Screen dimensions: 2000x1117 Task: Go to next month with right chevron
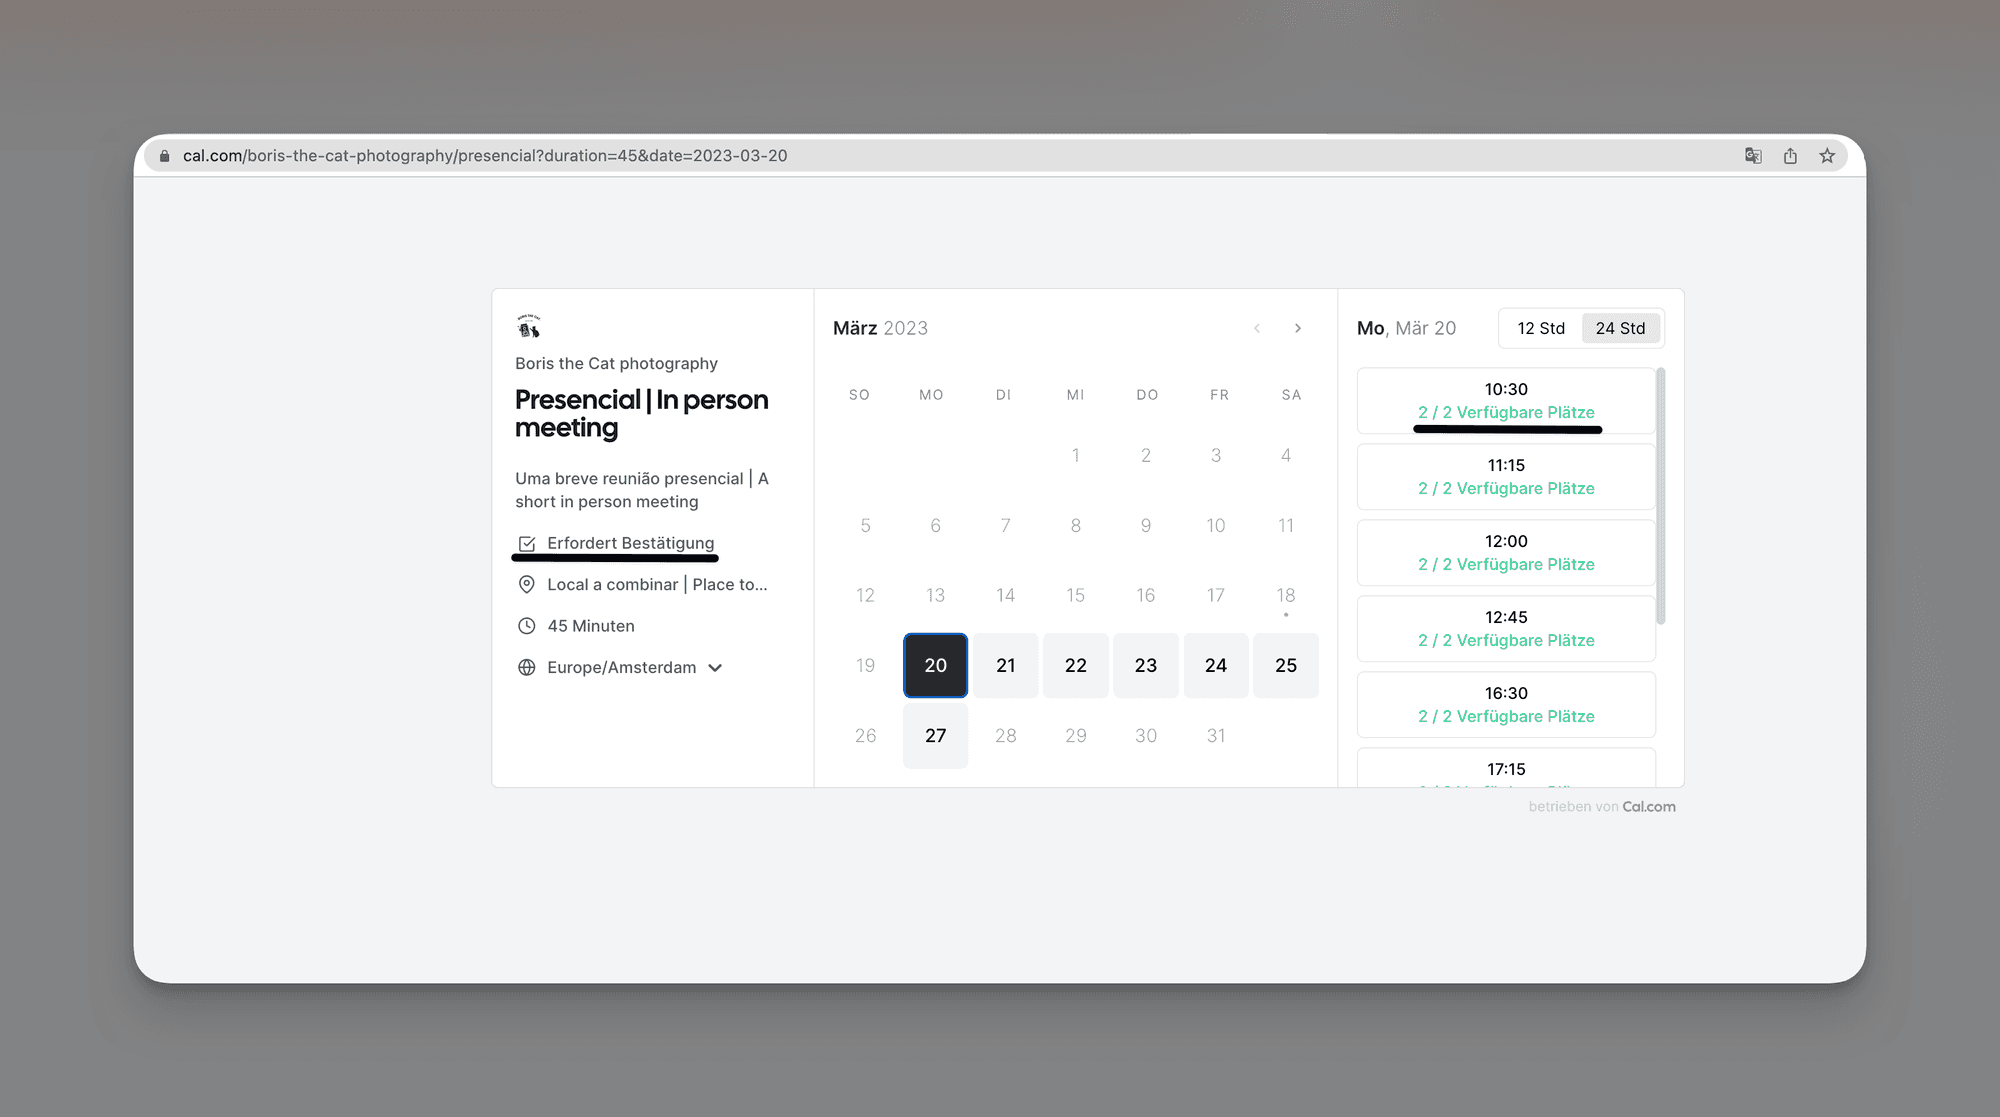click(1298, 328)
